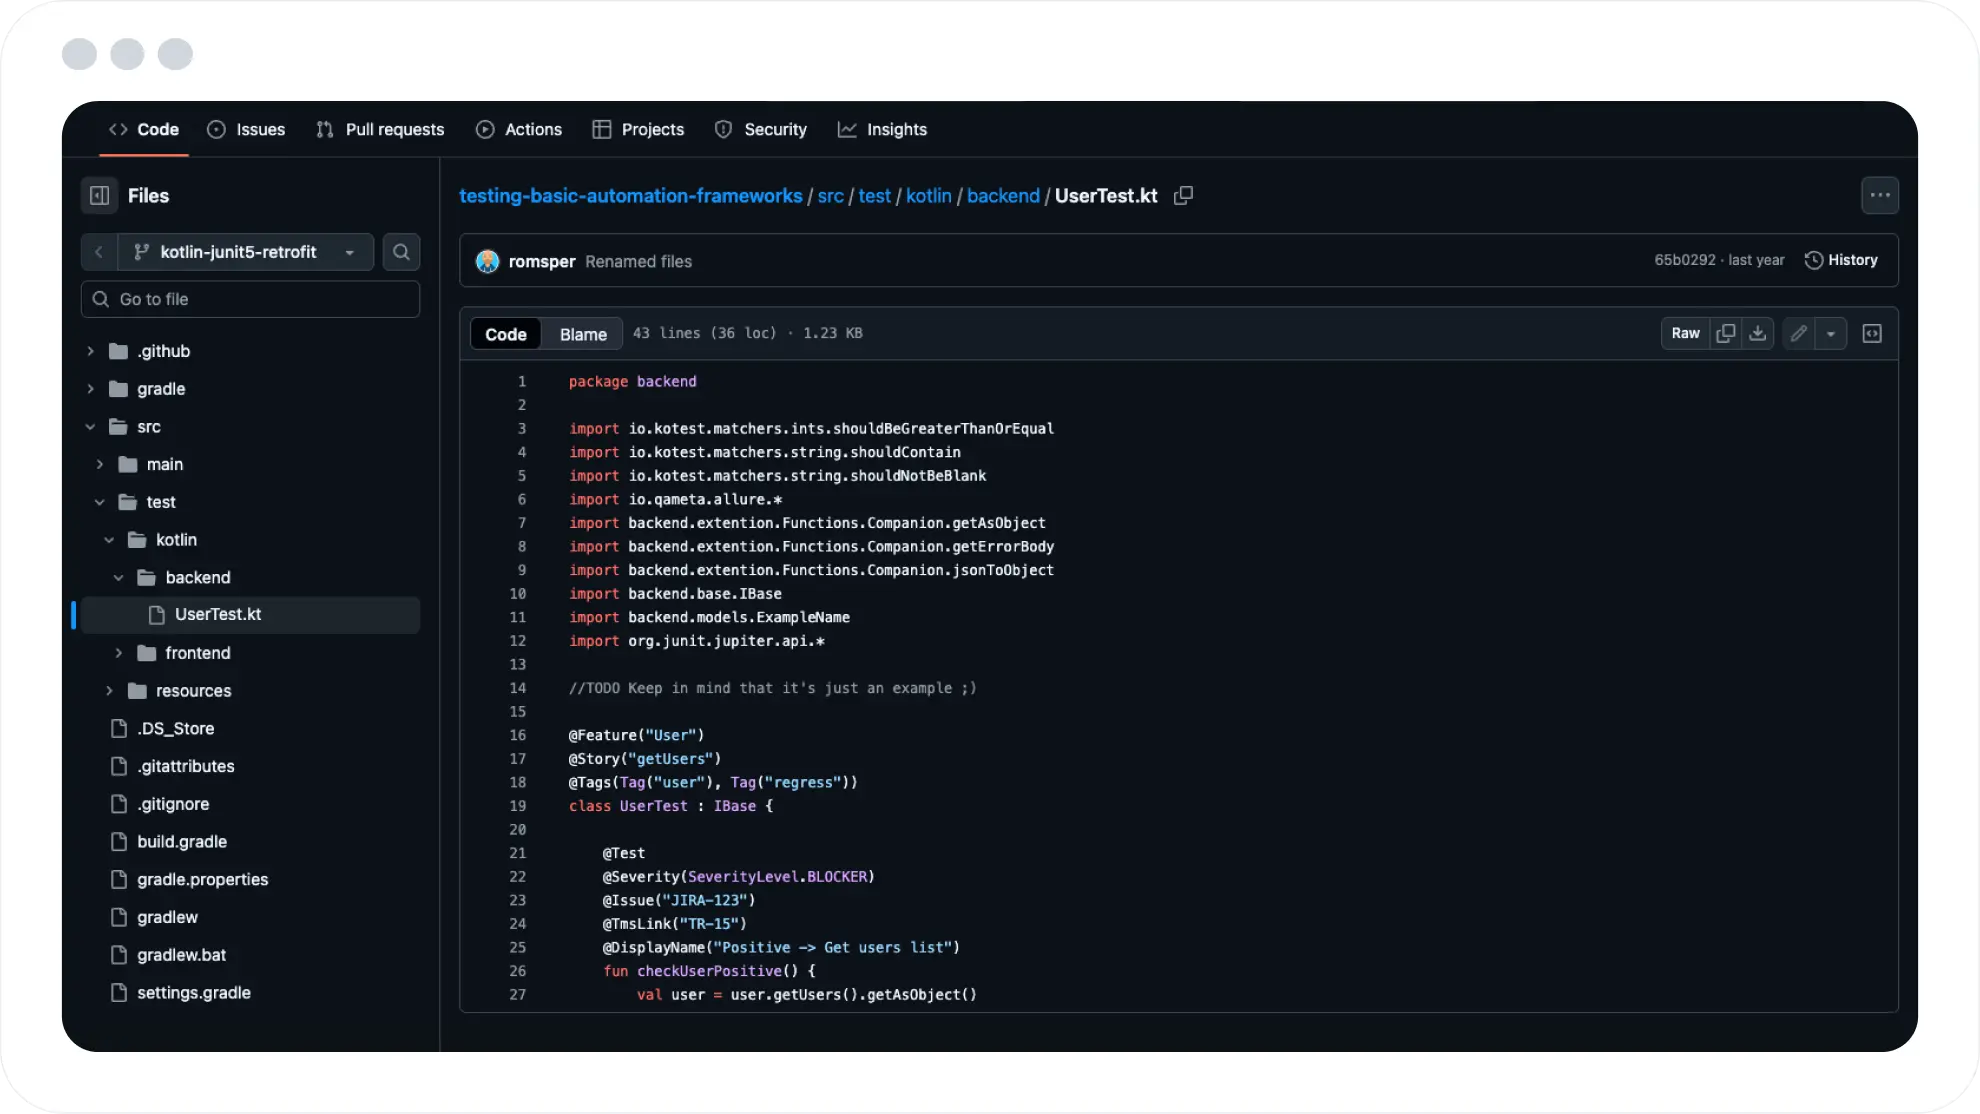Viewport: 1980px width, 1114px height.
Task: Click the pencil edit file icon
Action: (x=1798, y=334)
